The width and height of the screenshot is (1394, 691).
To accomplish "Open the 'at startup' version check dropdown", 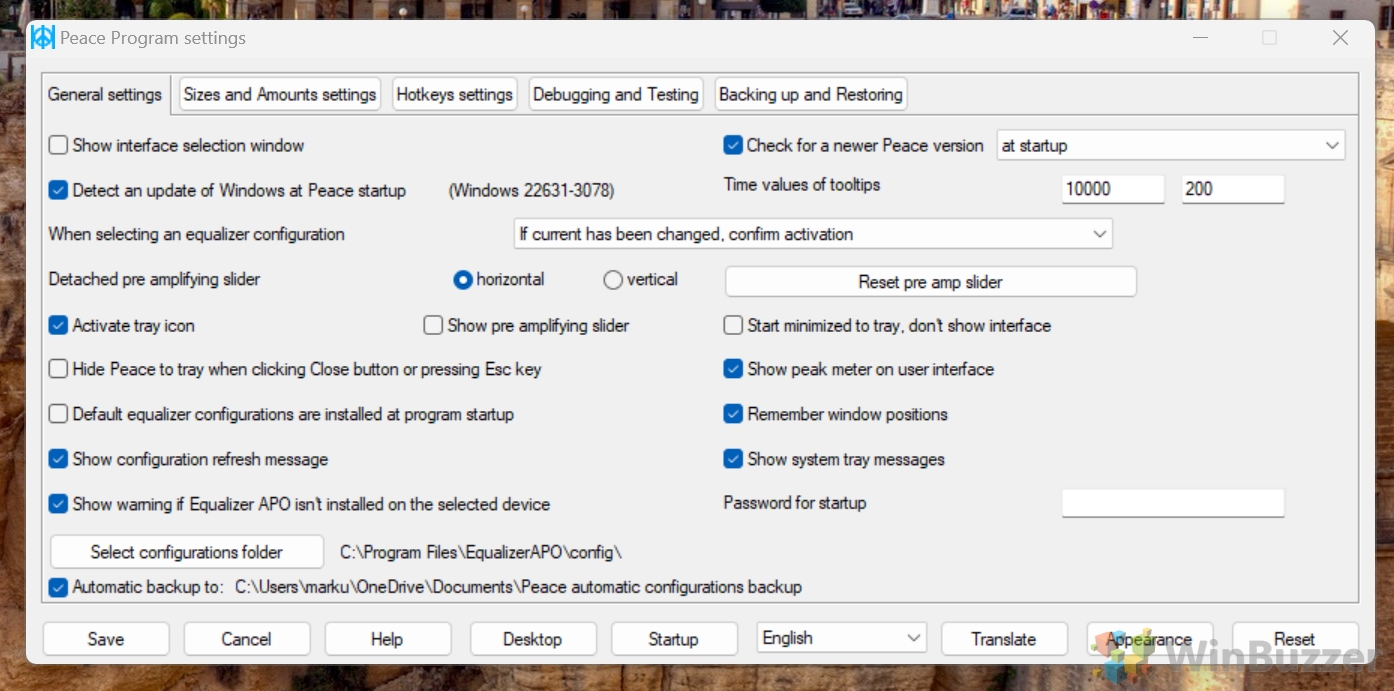I will click(1171, 145).
